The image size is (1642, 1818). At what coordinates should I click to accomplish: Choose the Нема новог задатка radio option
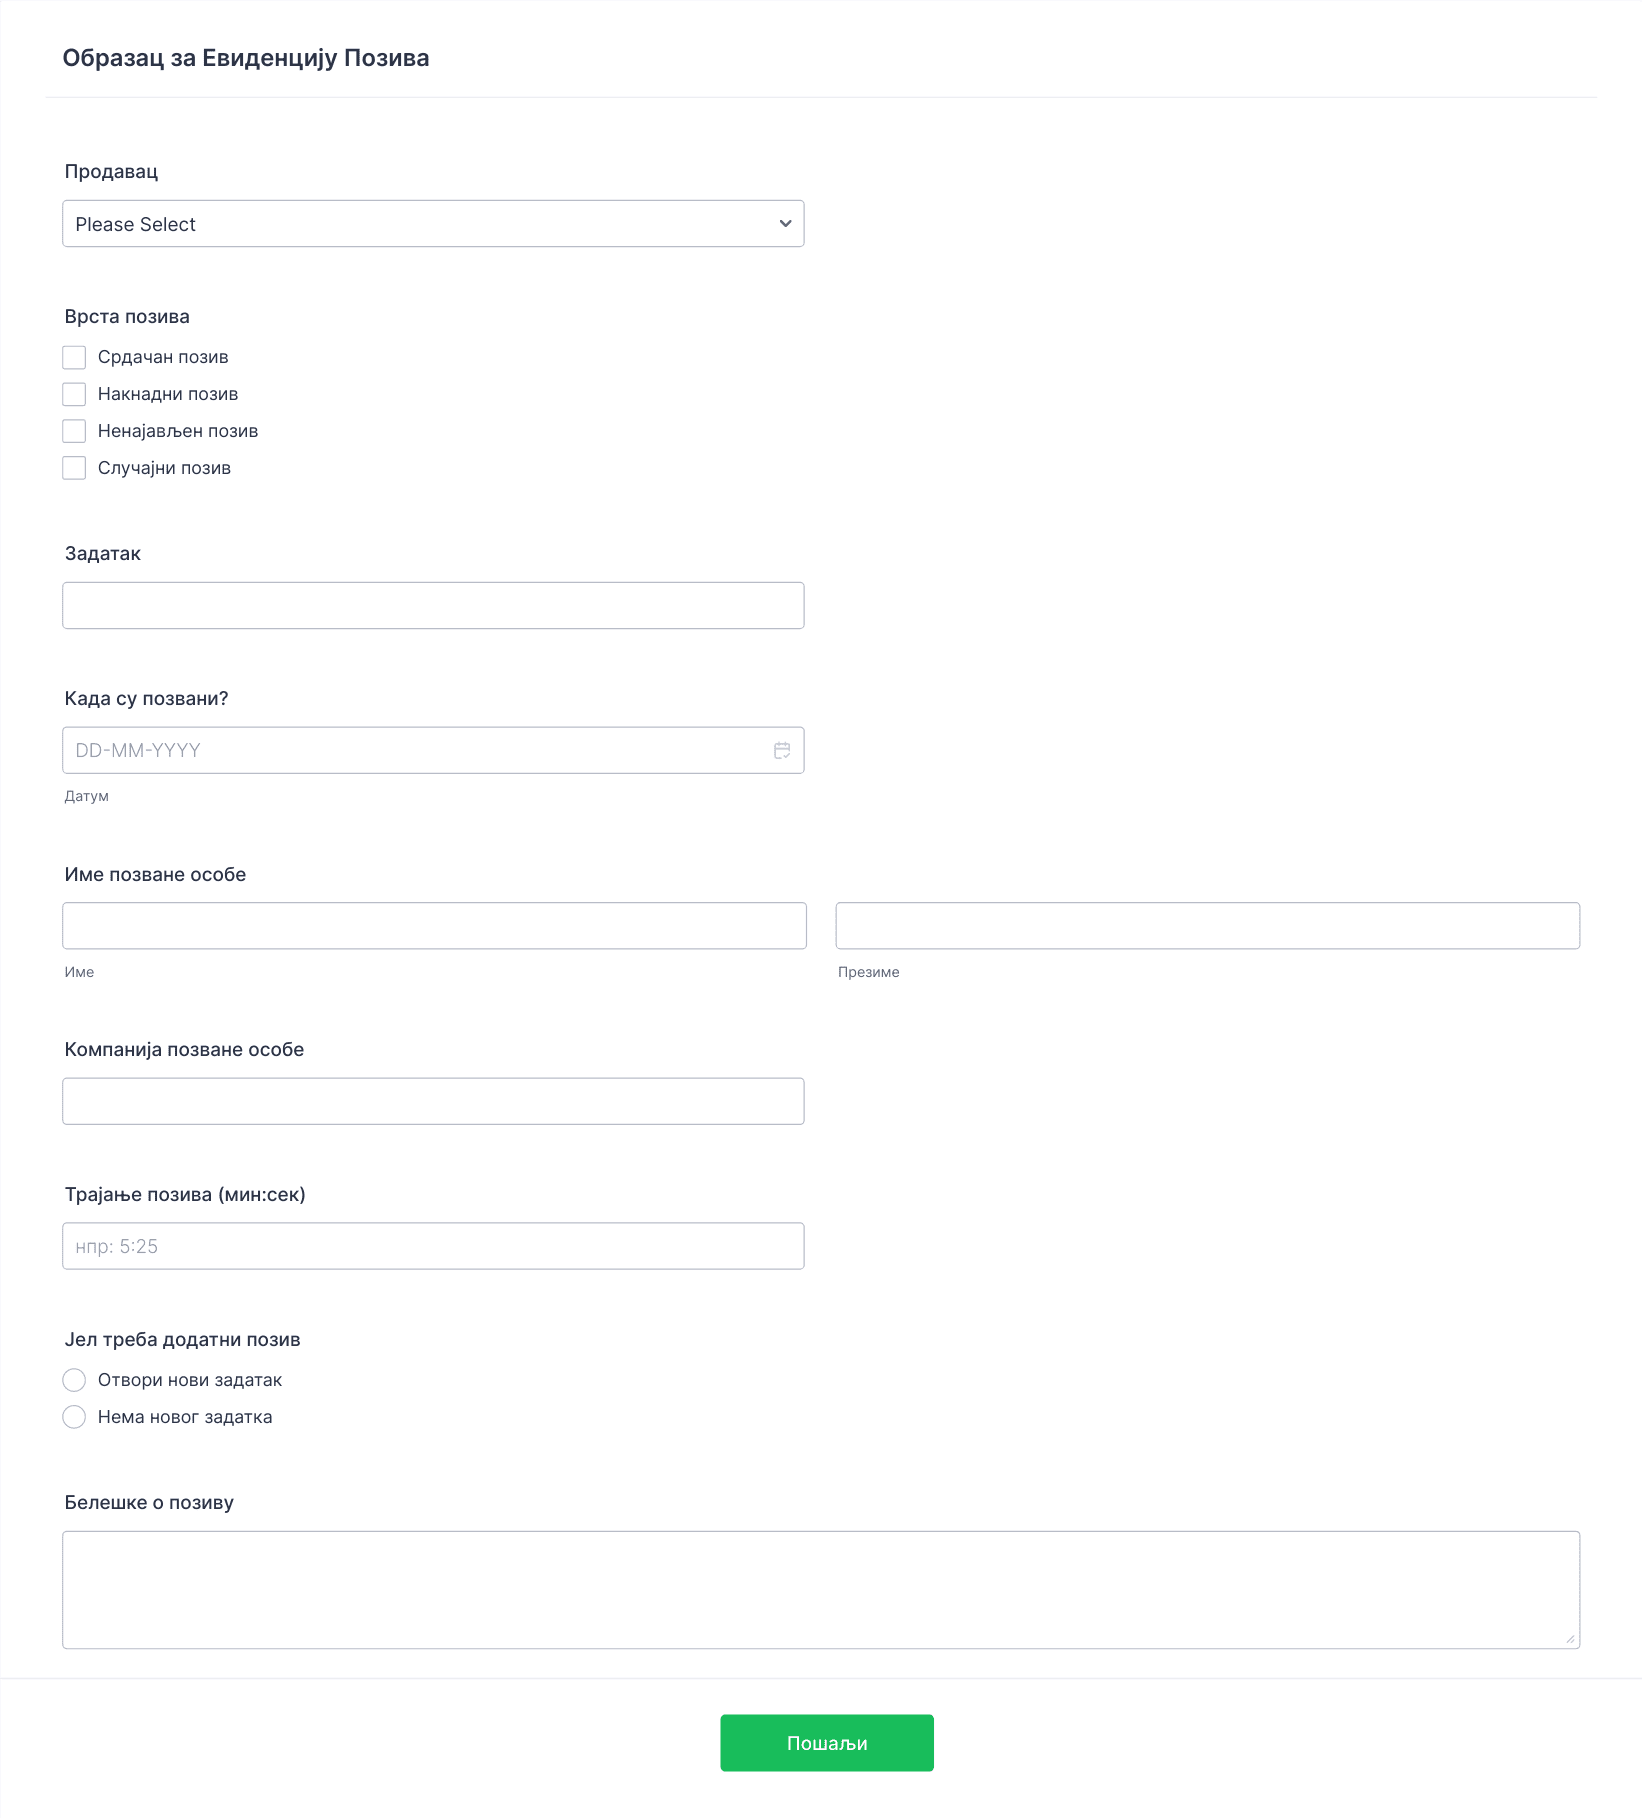[x=74, y=1417]
